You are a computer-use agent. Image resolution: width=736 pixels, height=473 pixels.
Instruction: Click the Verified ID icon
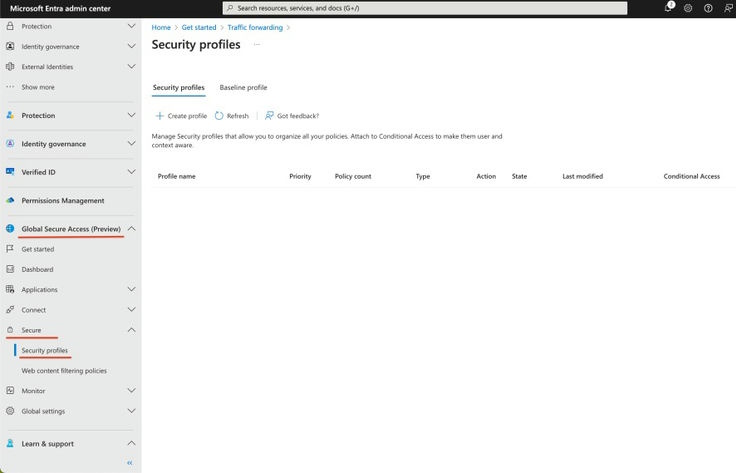pyautogui.click(x=10, y=172)
